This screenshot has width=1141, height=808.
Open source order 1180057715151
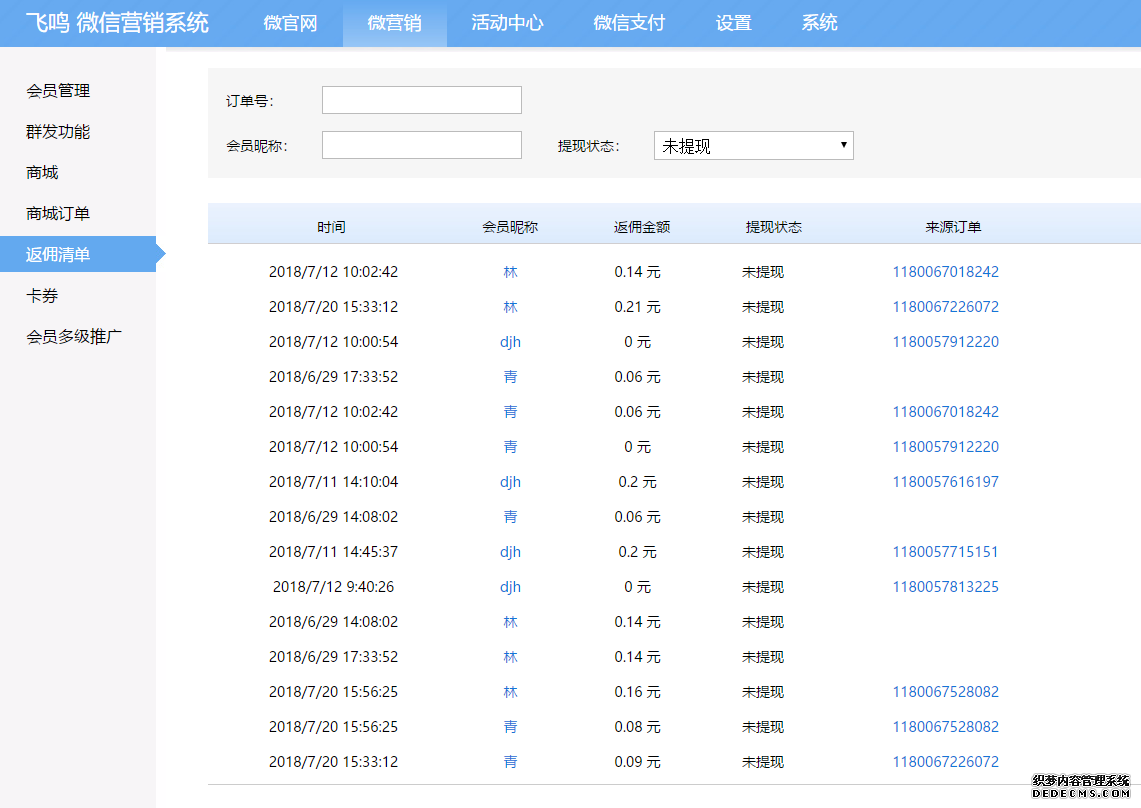click(946, 552)
